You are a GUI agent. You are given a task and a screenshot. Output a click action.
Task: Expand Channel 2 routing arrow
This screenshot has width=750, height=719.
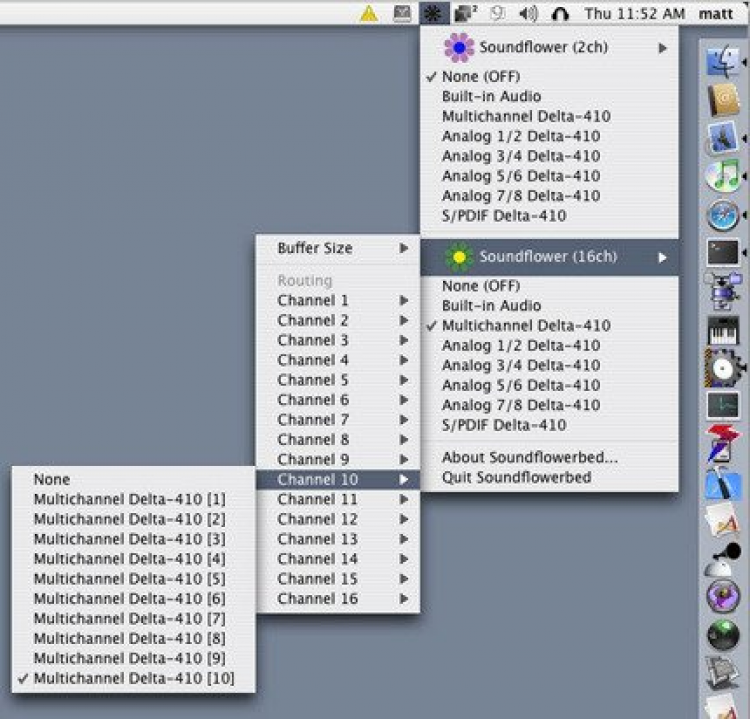click(x=404, y=321)
